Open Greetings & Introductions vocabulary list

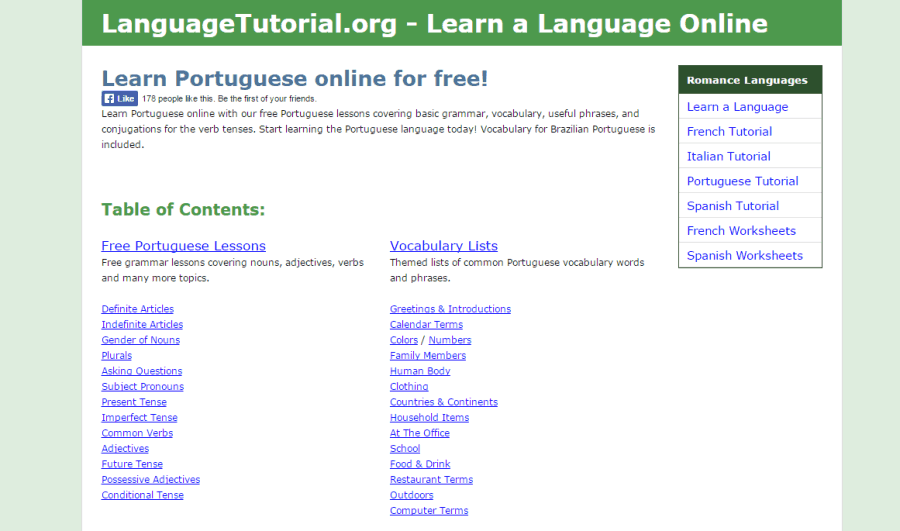[x=451, y=309]
